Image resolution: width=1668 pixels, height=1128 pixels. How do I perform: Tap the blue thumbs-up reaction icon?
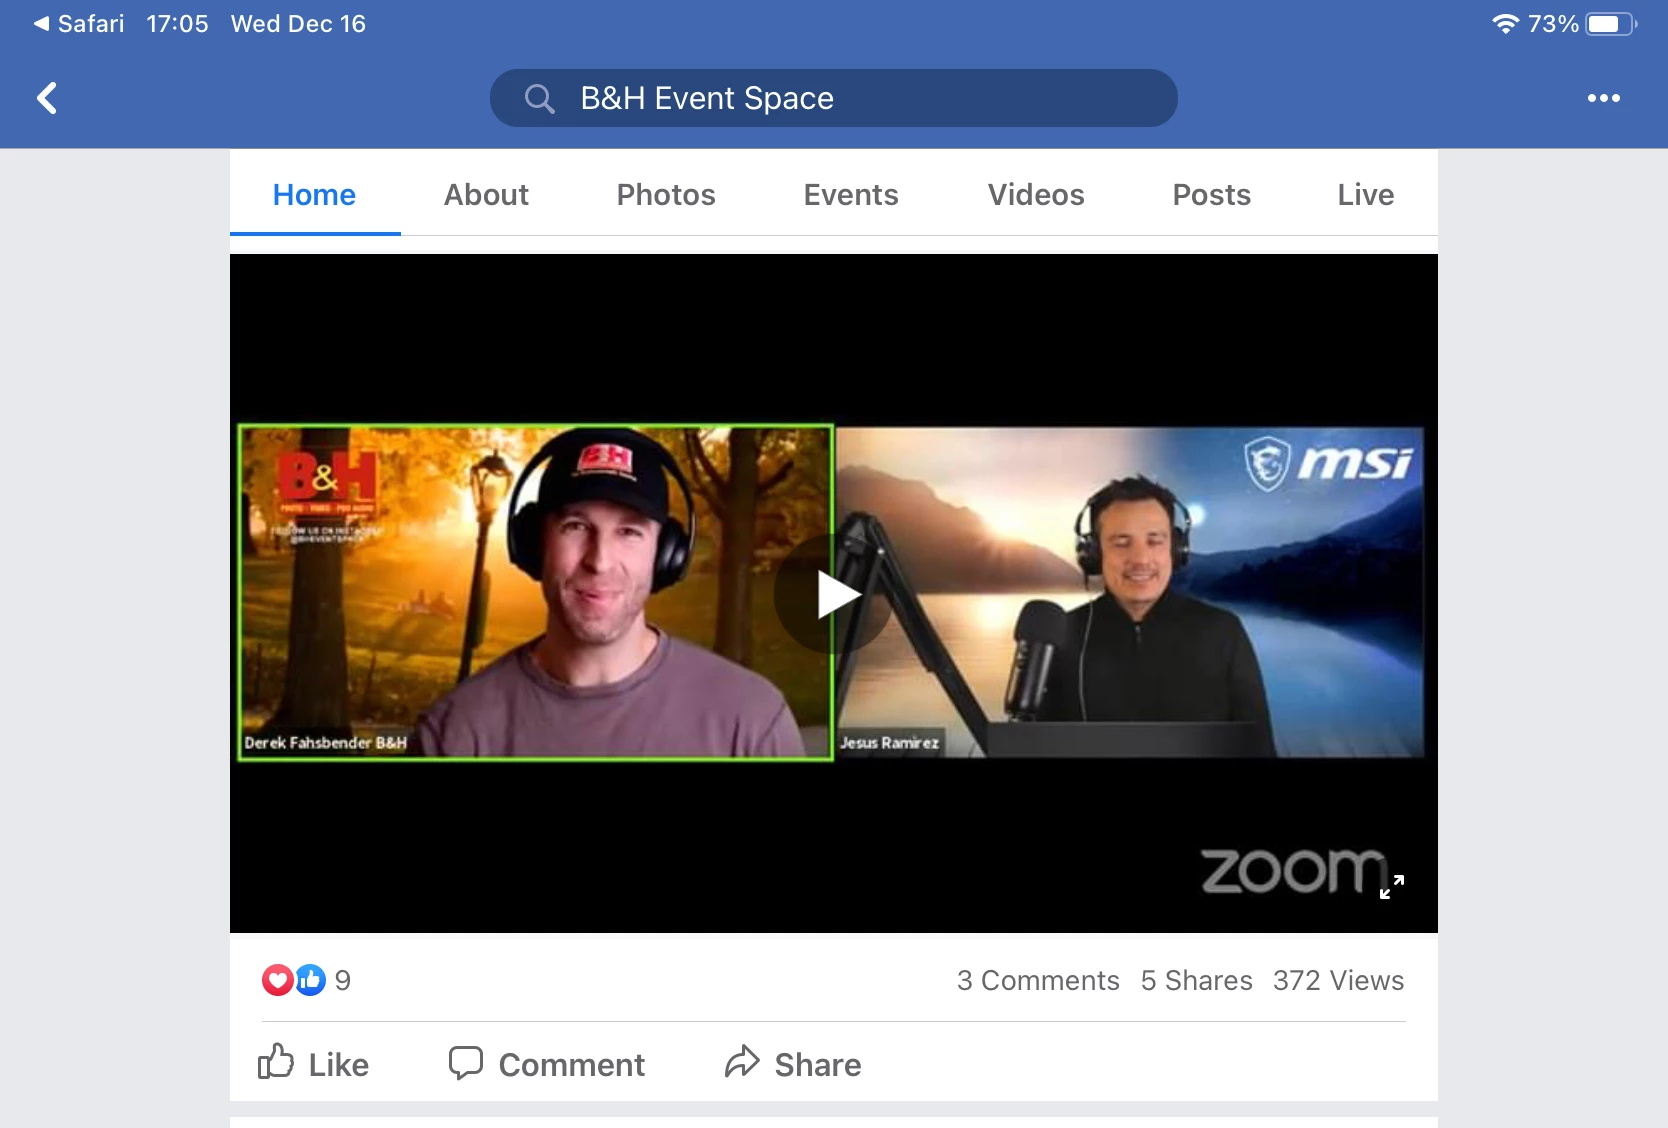click(x=310, y=980)
